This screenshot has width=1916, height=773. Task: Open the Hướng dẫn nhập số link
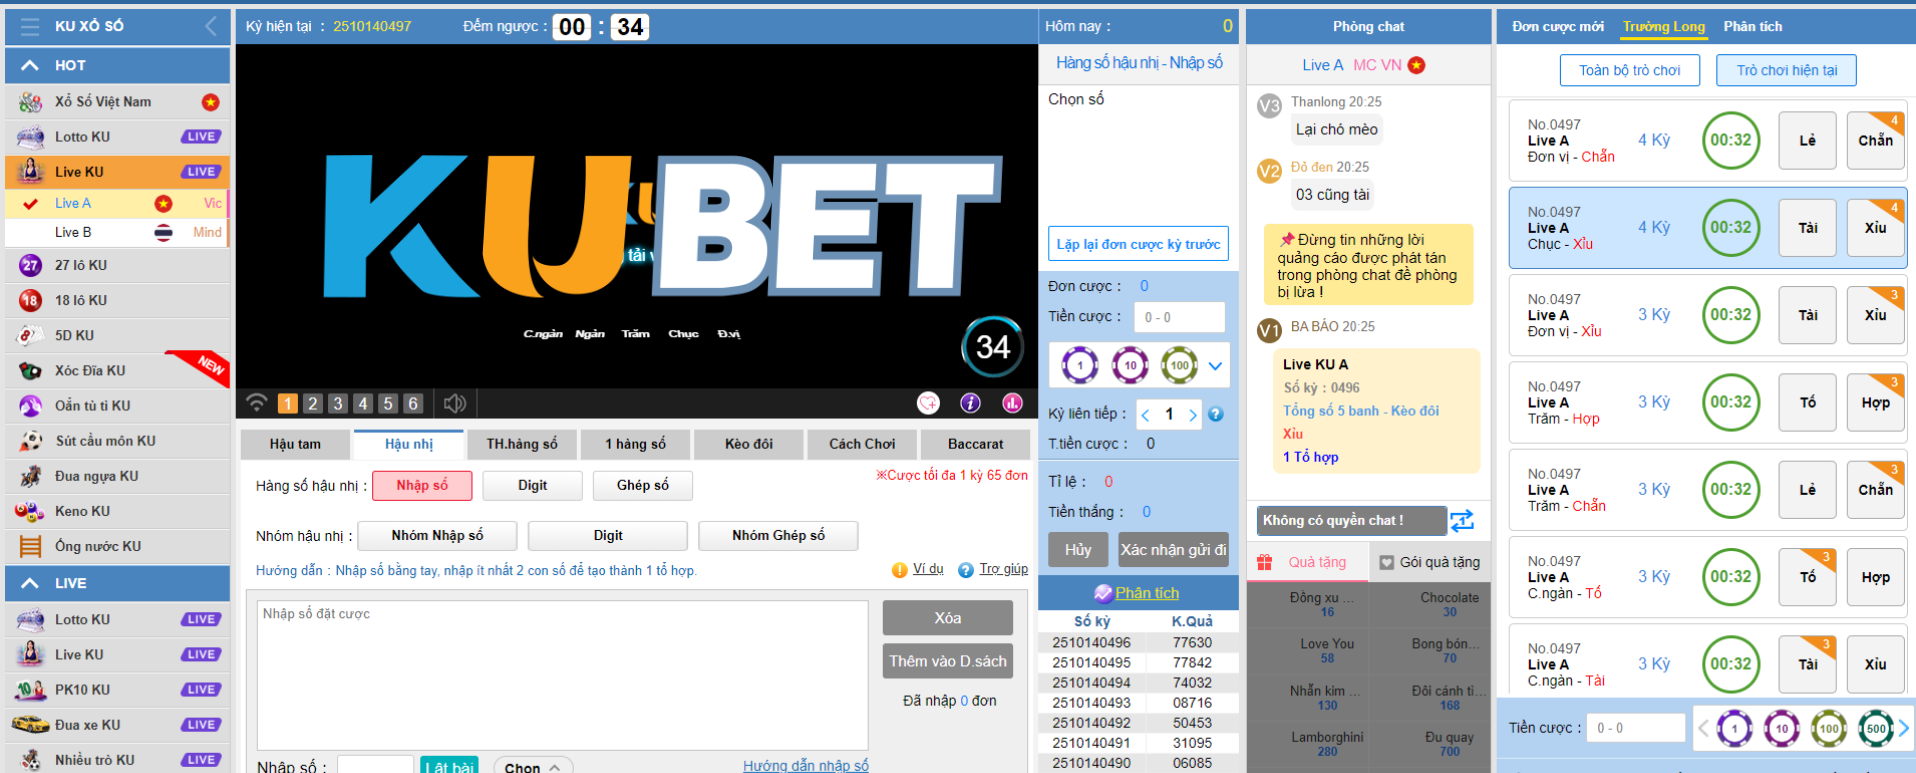coord(805,765)
